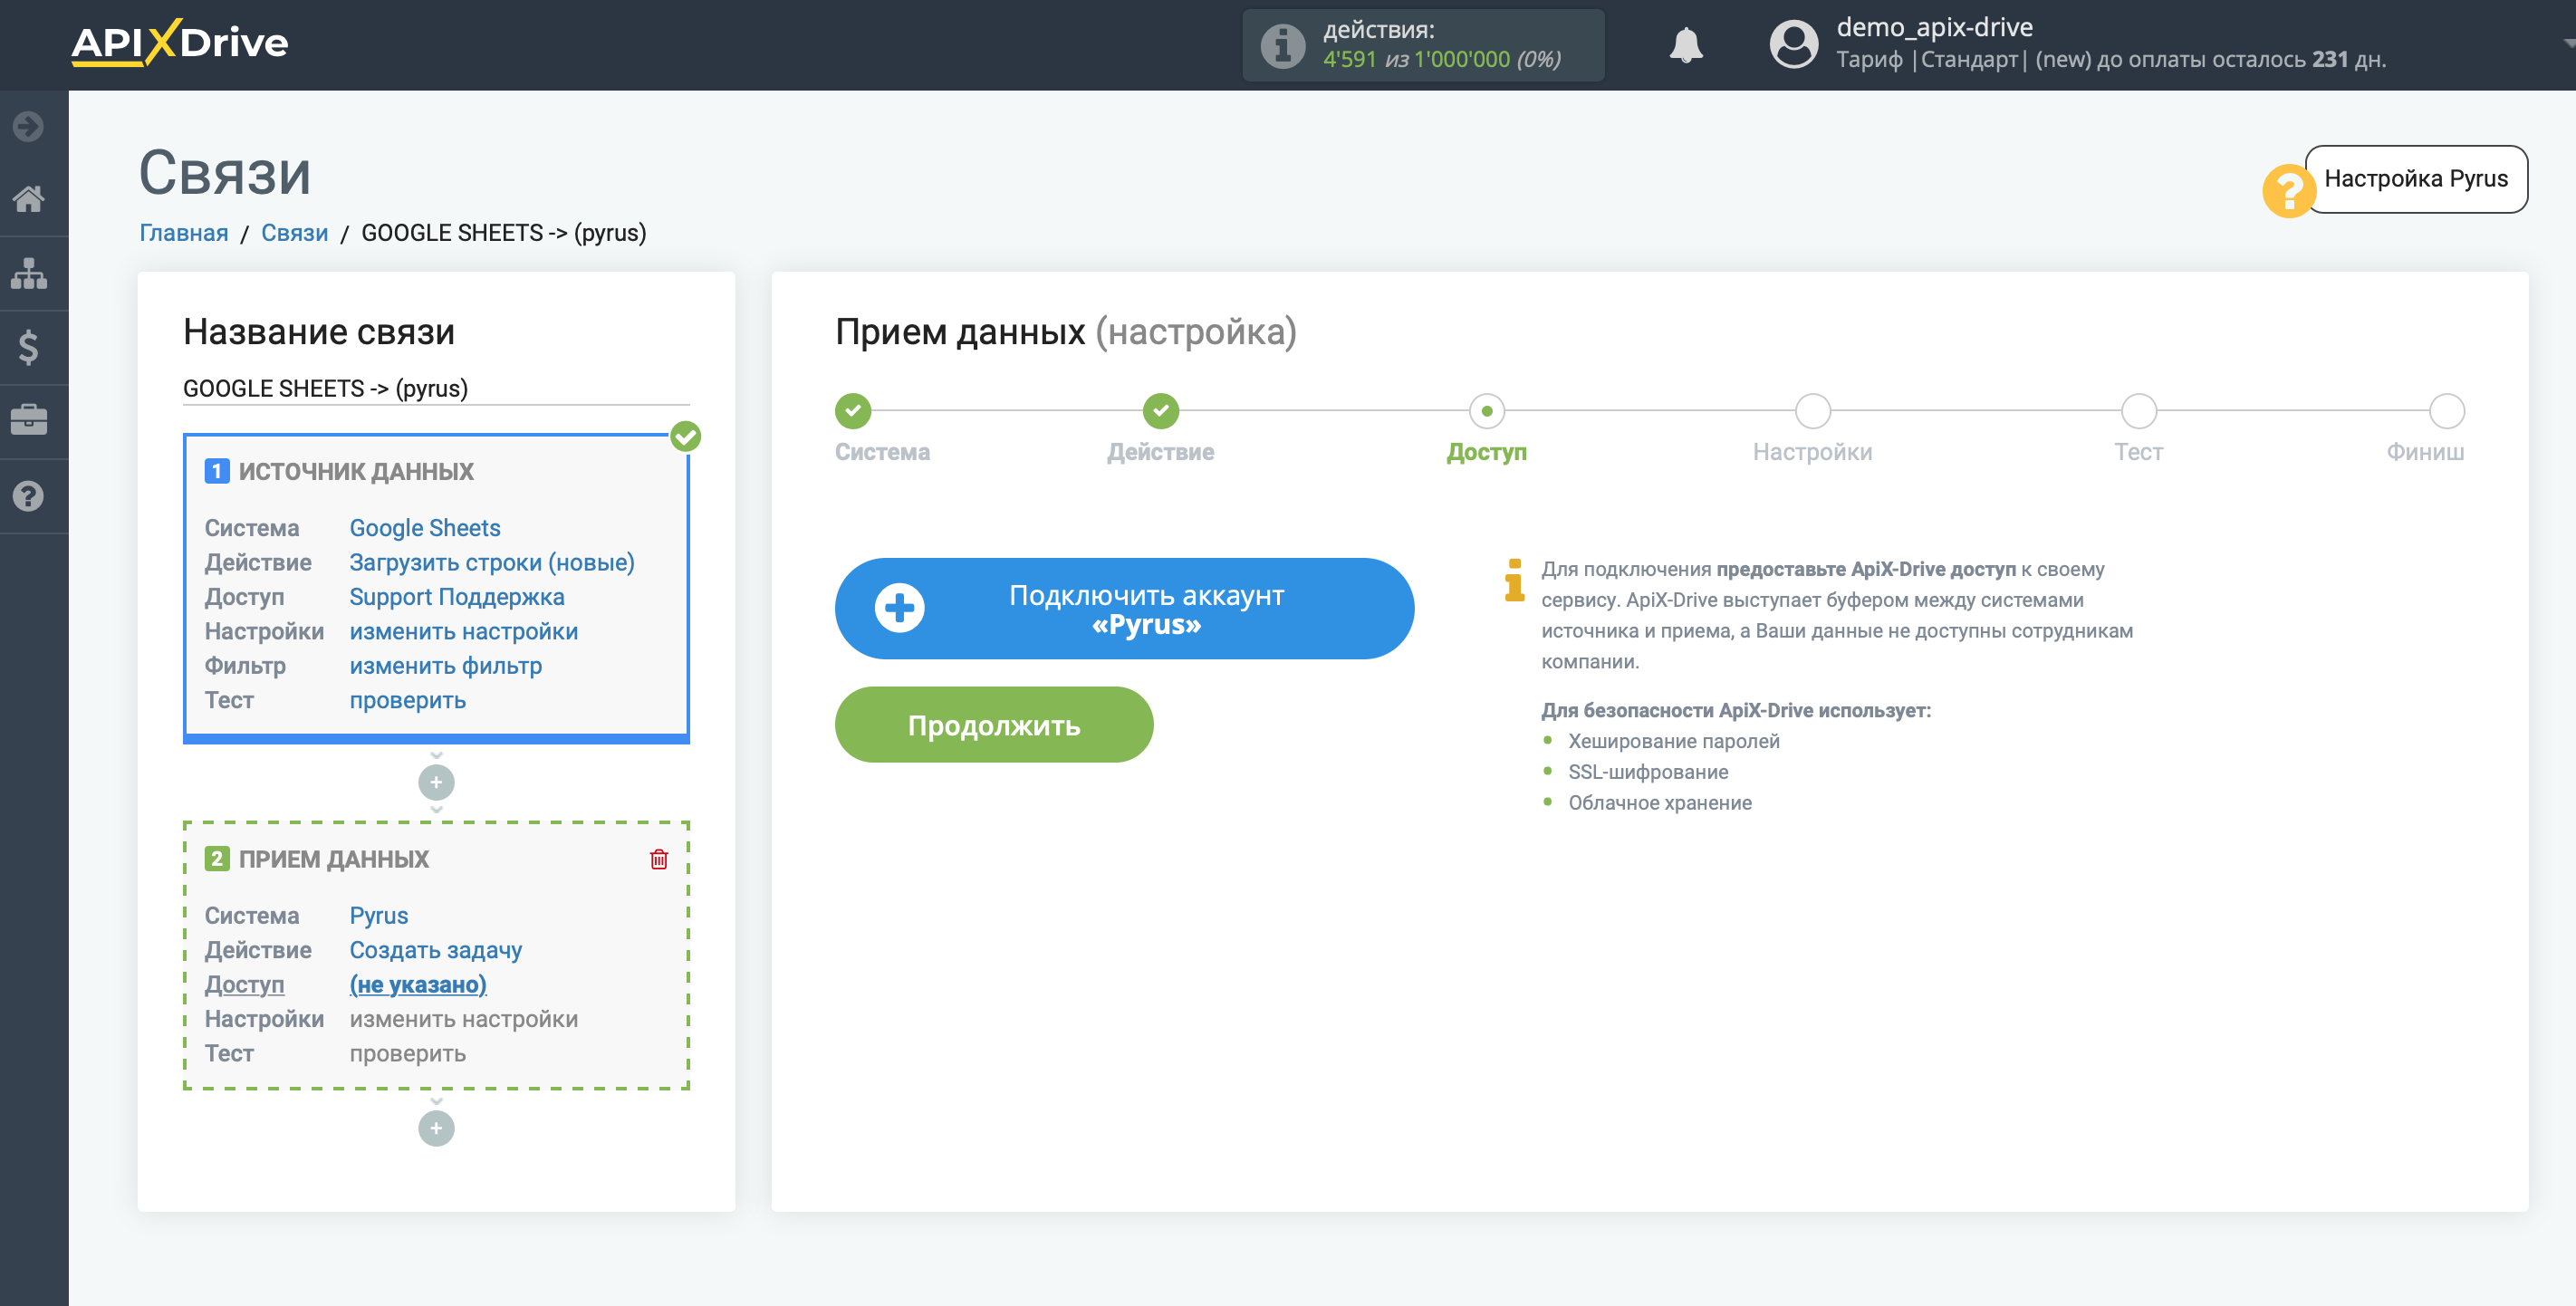The image size is (2576, 1306).
Task: Click the '(не указано)' access link
Action: (x=417, y=984)
